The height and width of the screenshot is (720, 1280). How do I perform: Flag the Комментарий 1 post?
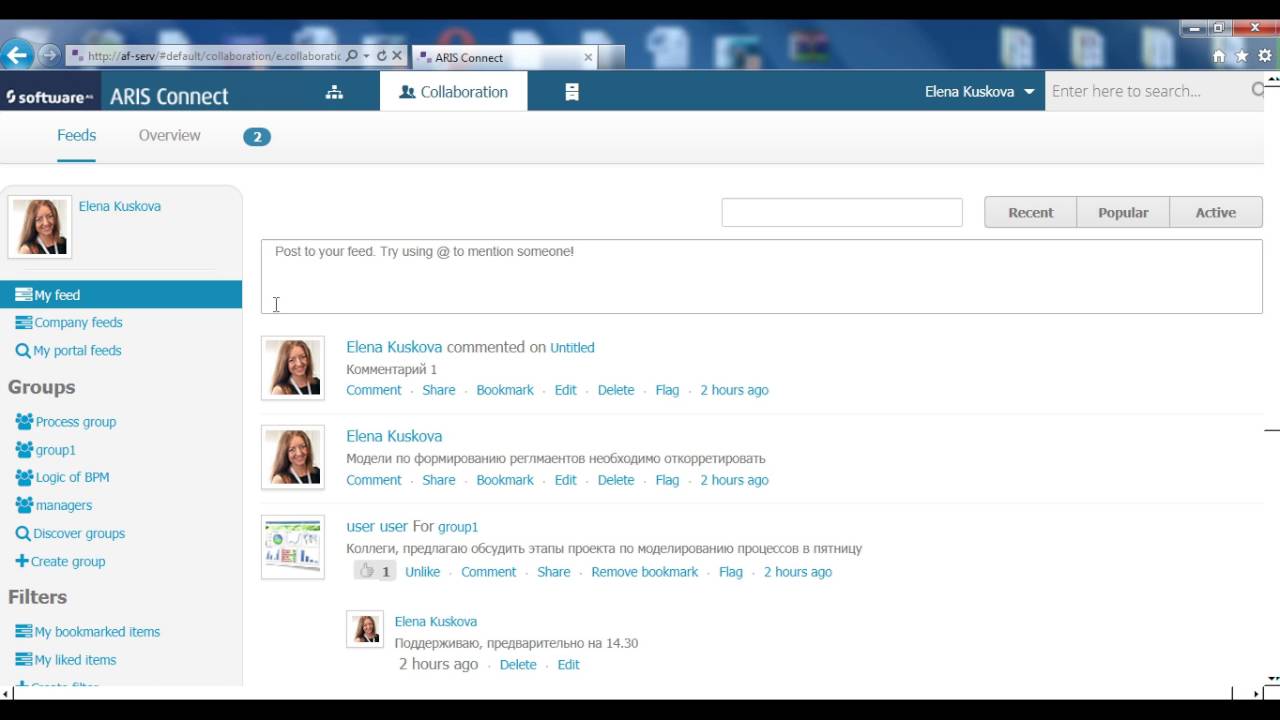click(x=667, y=390)
